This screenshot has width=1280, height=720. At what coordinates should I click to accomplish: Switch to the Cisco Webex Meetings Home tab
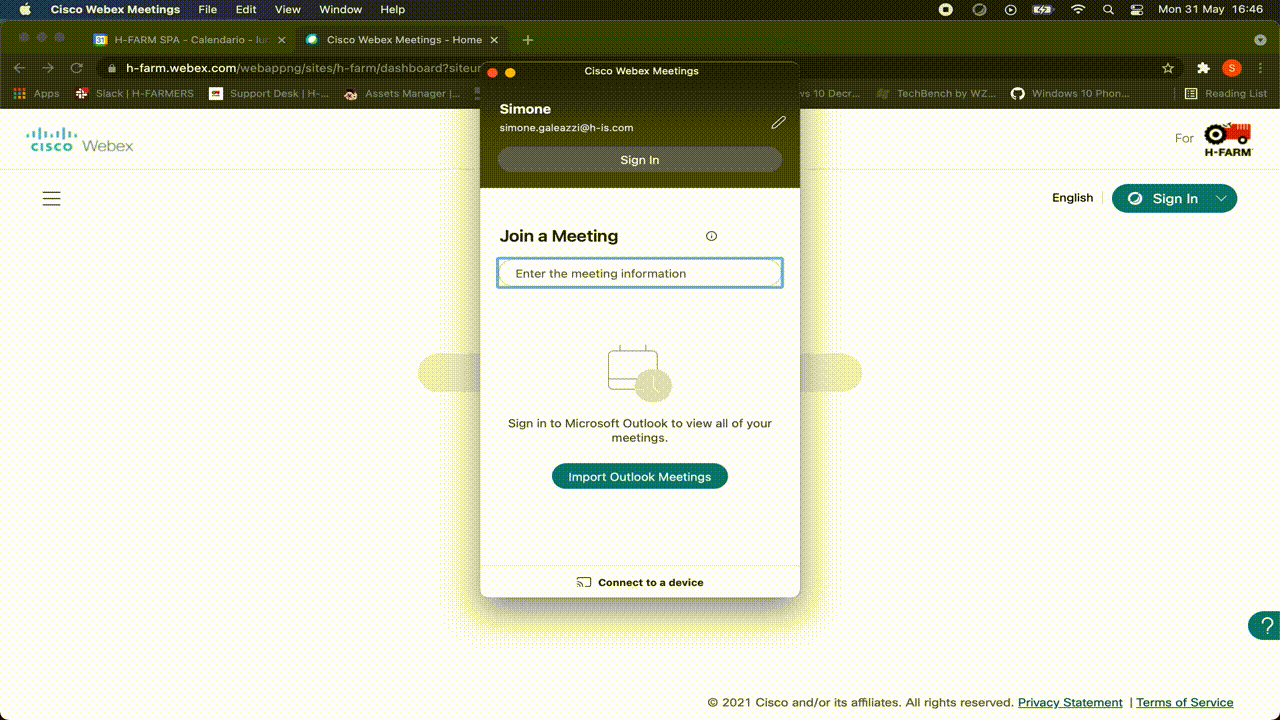point(402,40)
